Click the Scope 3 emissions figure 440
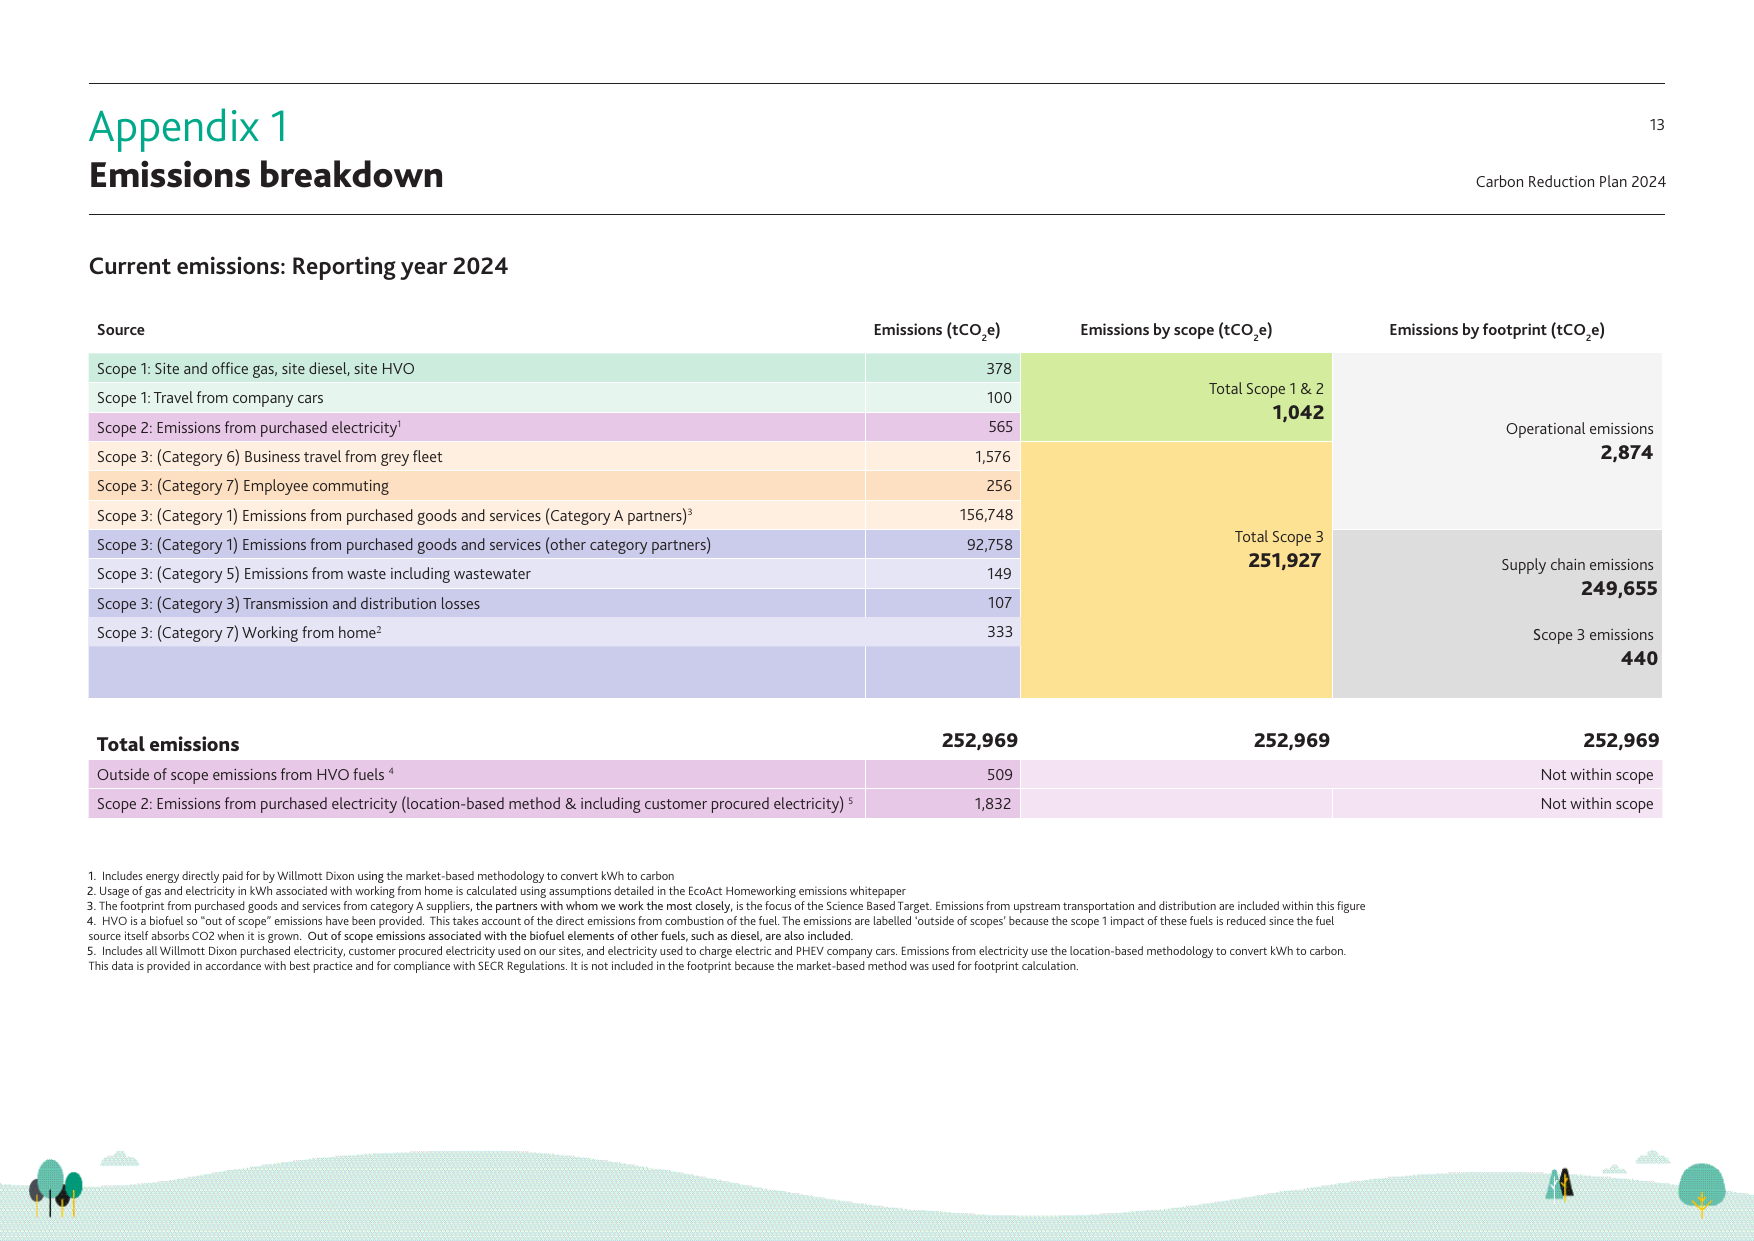This screenshot has height=1241, width=1754. point(1639,658)
